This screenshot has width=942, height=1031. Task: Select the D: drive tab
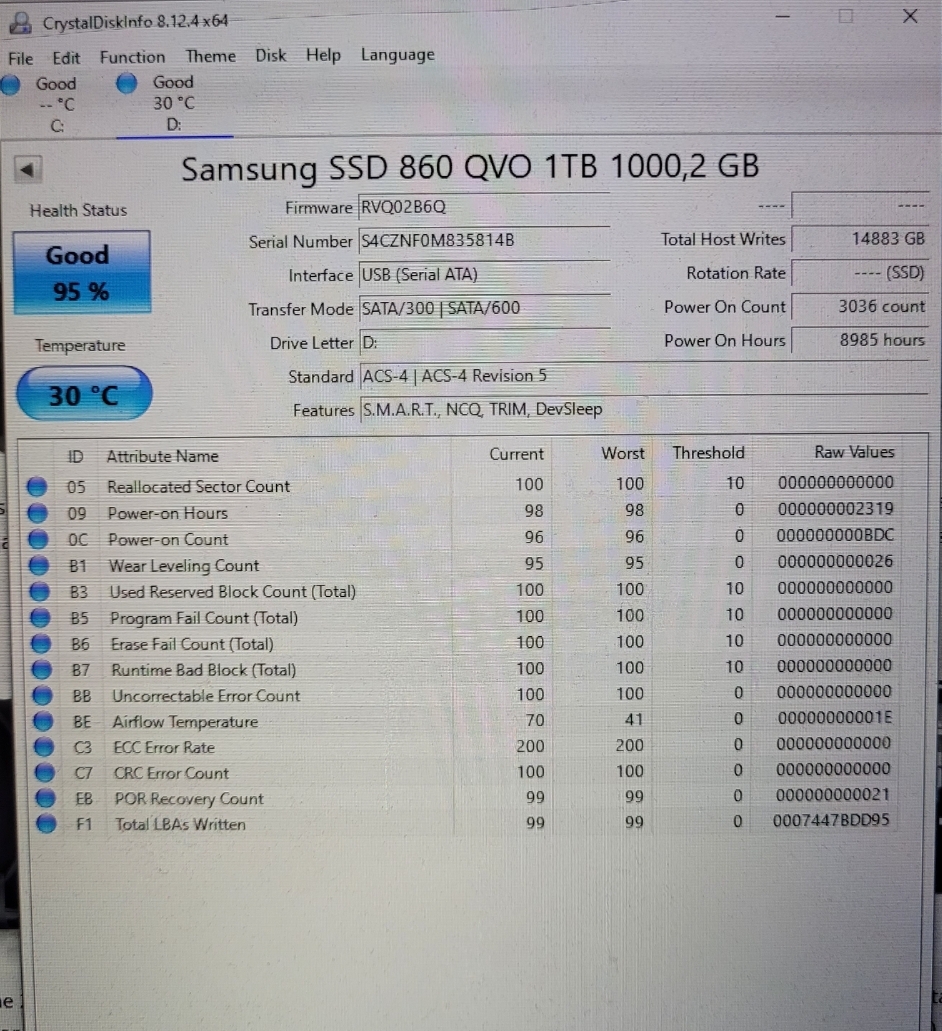coord(173,104)
